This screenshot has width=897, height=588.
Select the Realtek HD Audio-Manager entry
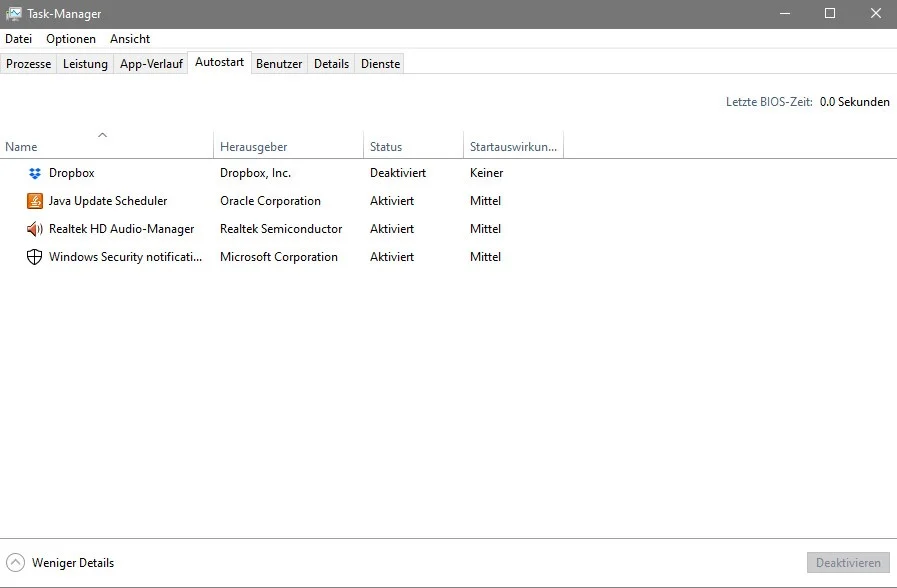point(121,229)
